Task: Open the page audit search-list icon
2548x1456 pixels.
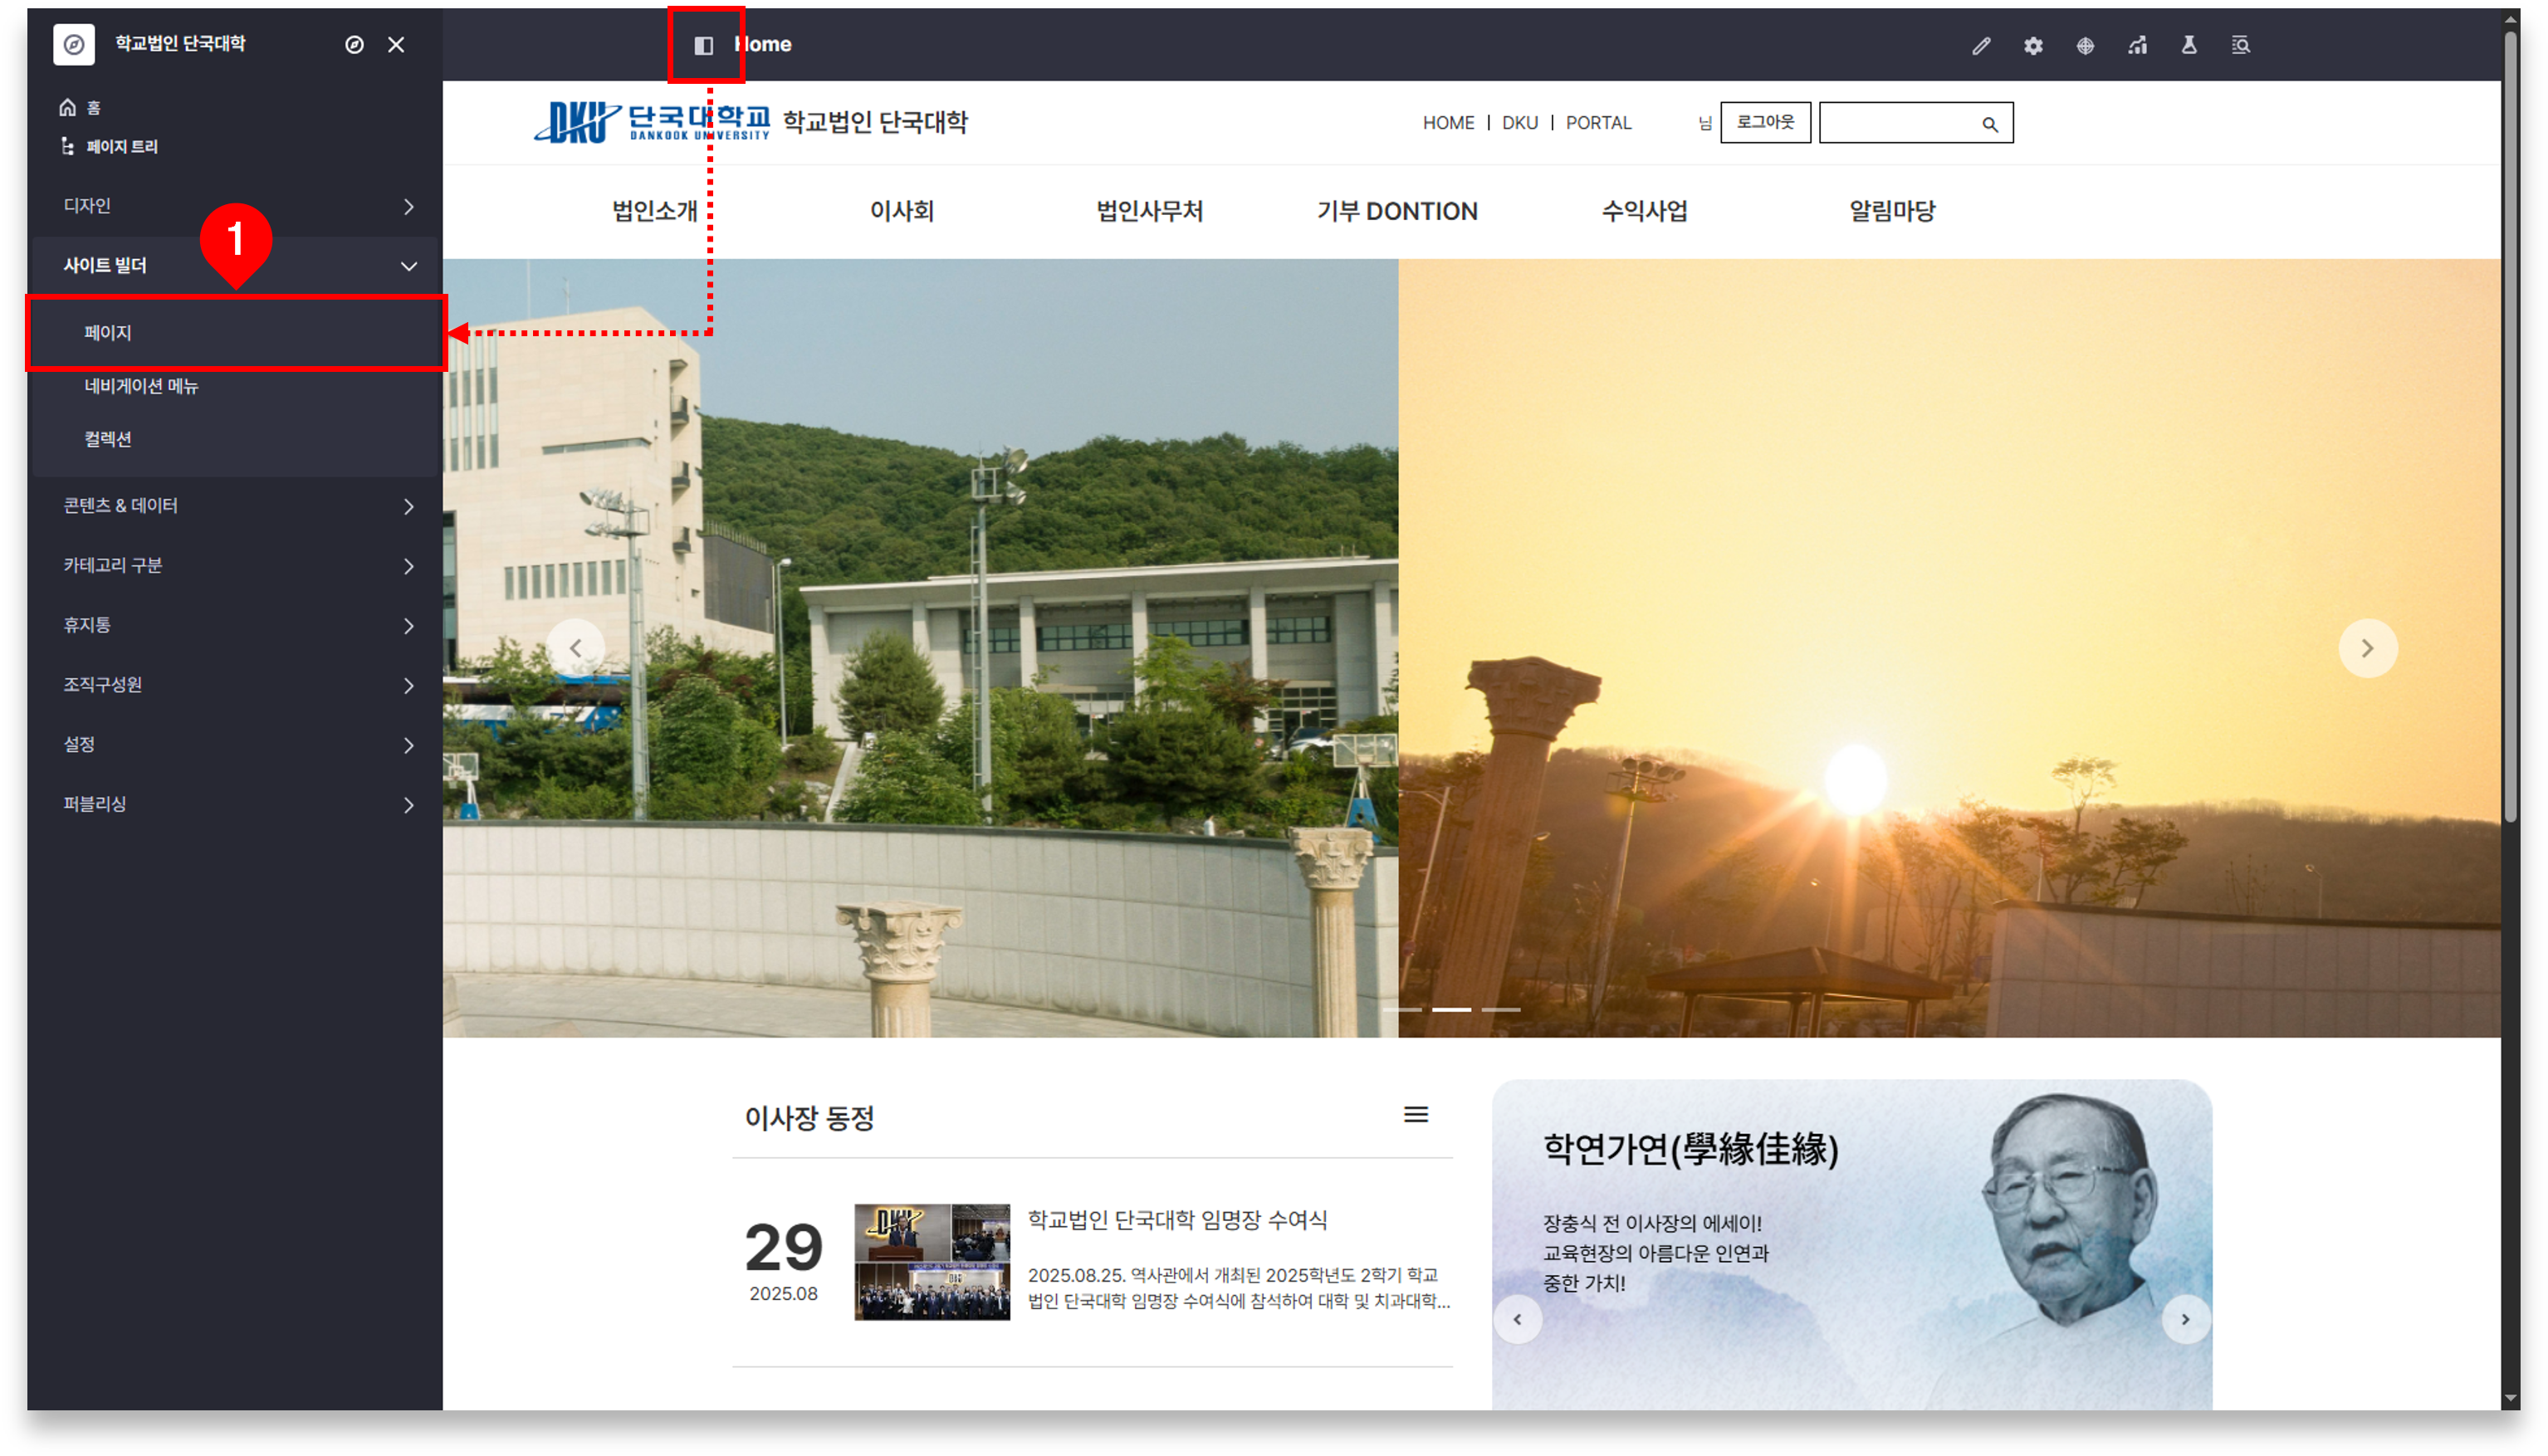Action: [x=2241, y=45]
